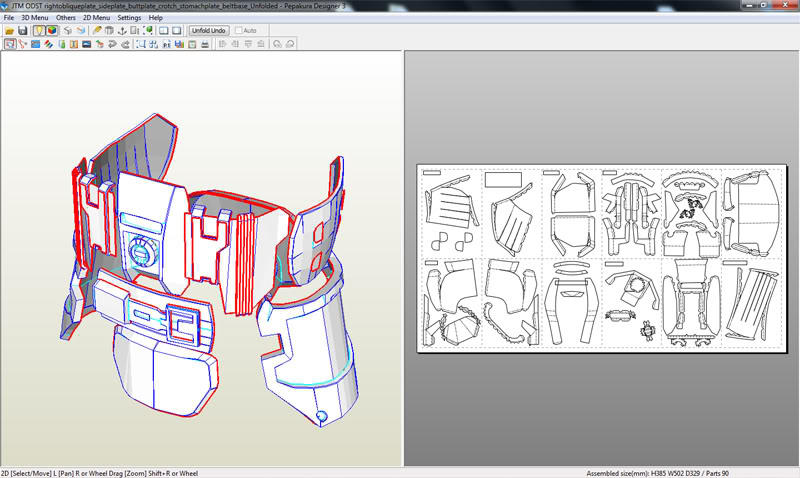Click the green bottle-shaped tool icon
Image resolution: width=800 pixels, height=478 pixels.
(x=62, y=44)
